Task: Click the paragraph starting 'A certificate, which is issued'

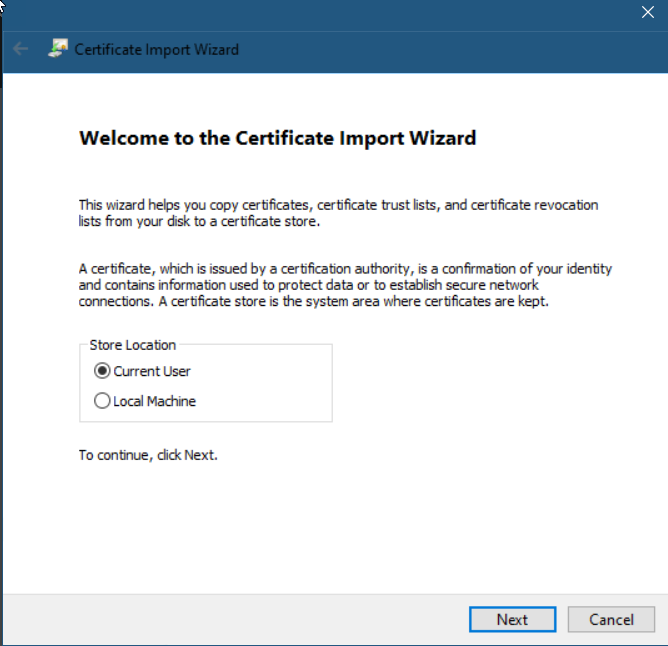Action: 345,285
